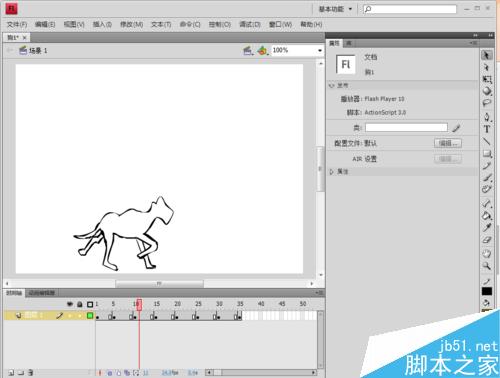Select the Subselection tool
500x378 pixels.
pos(487,67)
